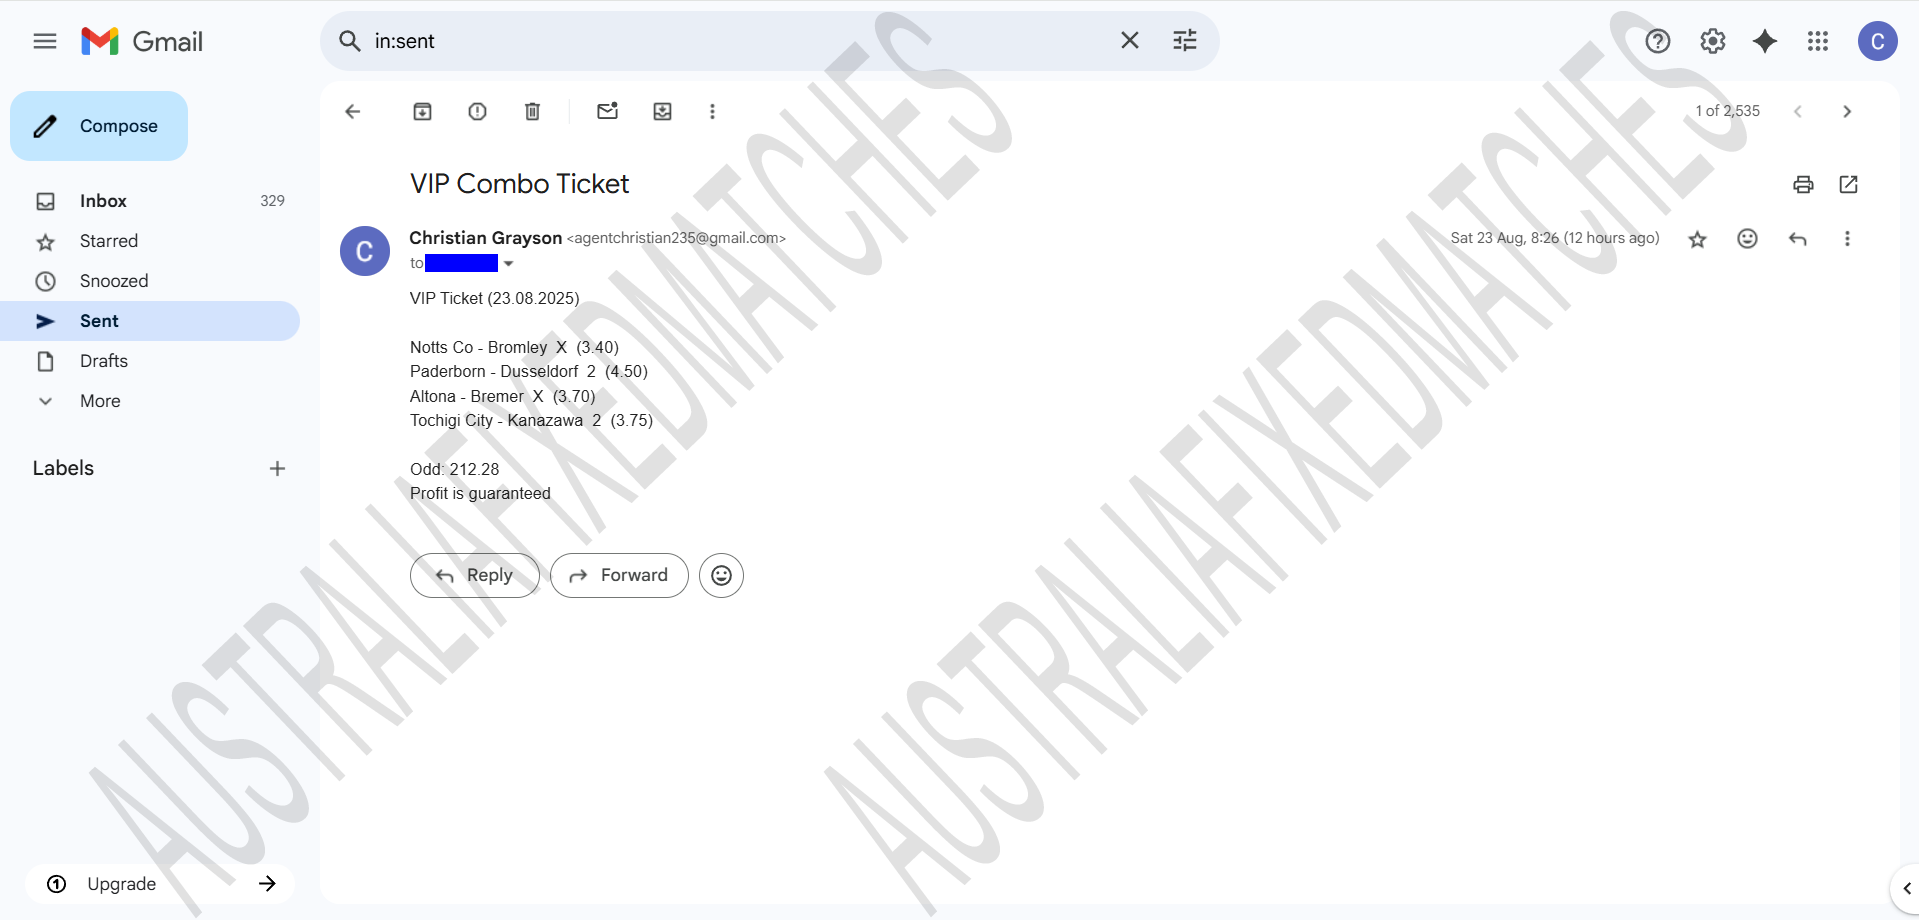The image size is (1919, 920).
Task: Report this email as spam
Action: coord(478,111)
